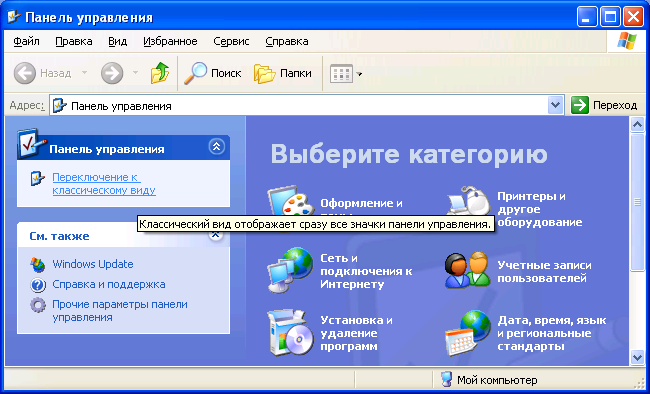Click the Control Panel icon in address bar
650x394 pixels.
tap(59, 106)
